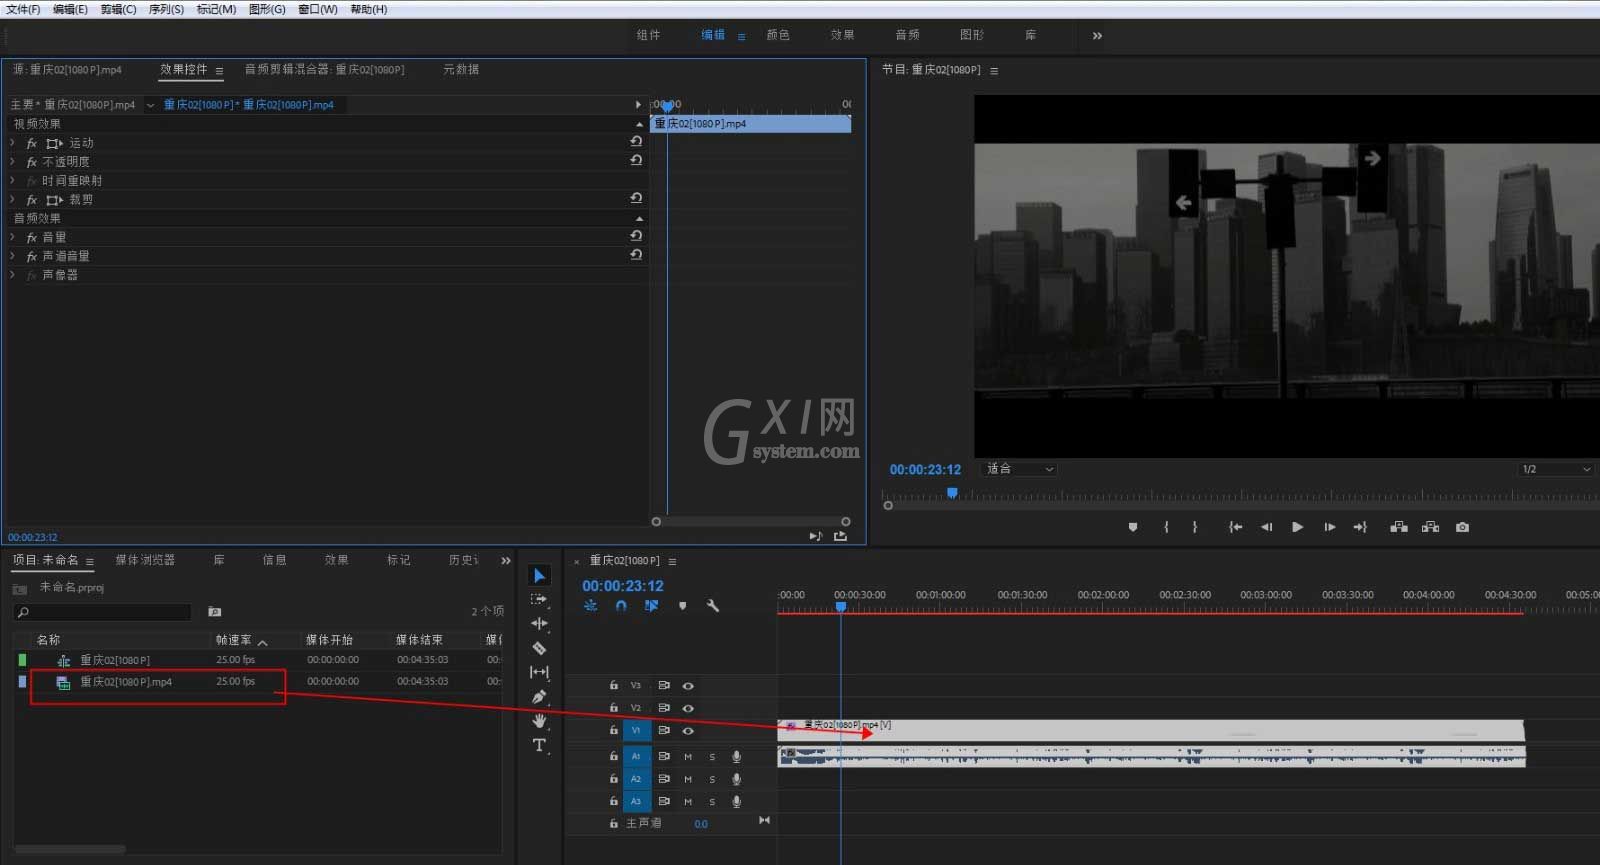Expand Channel Volume effect
This screenshot has width=1600, height=865.
(12, 256)
